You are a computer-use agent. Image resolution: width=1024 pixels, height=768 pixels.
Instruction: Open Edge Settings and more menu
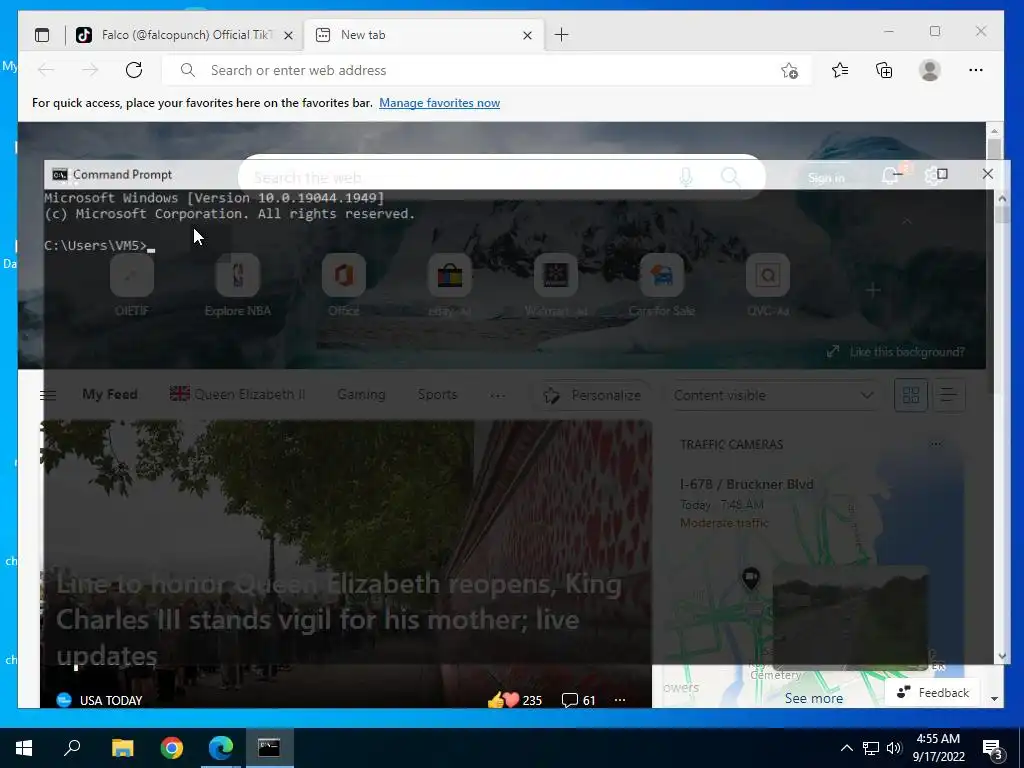point(976,70)
